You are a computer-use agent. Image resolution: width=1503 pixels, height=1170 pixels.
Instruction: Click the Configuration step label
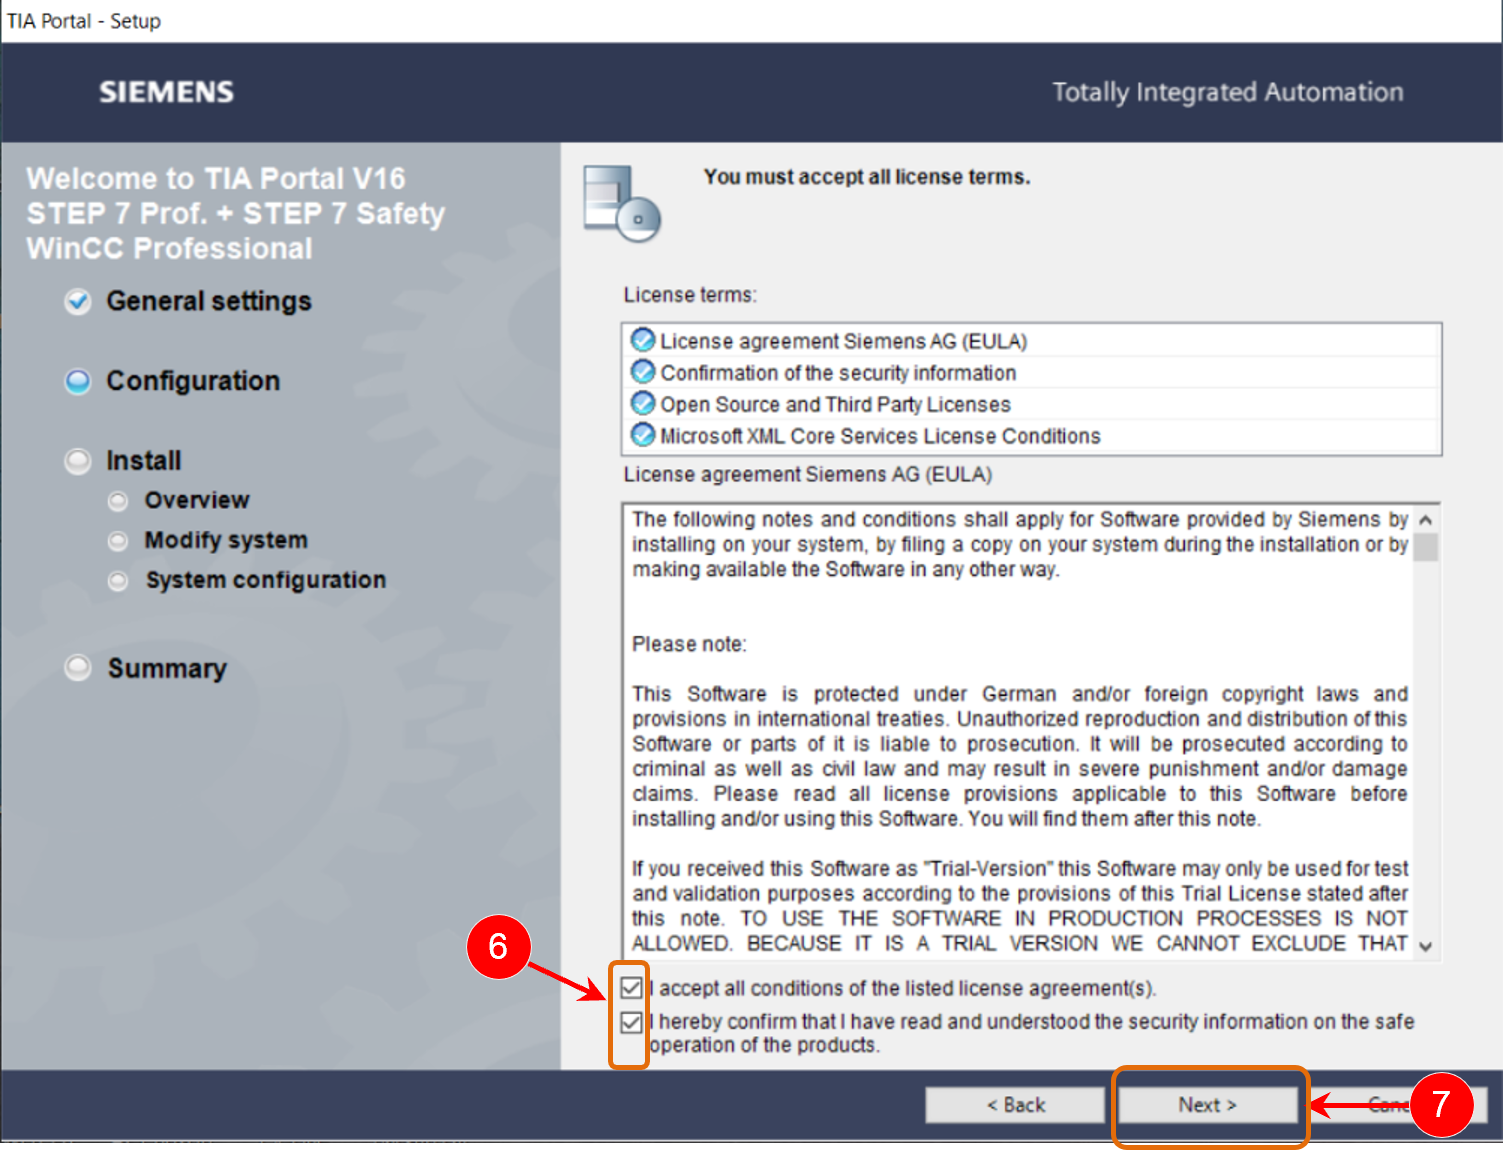point(193,381)
